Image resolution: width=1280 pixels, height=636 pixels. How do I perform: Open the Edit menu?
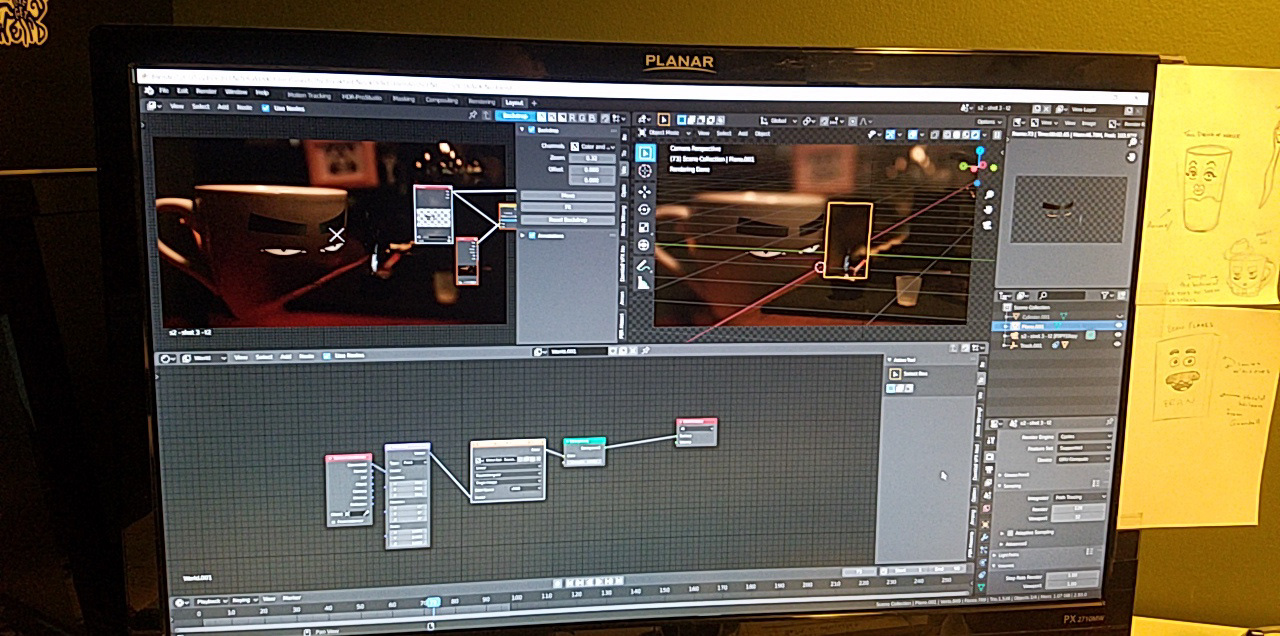point(182,91)
